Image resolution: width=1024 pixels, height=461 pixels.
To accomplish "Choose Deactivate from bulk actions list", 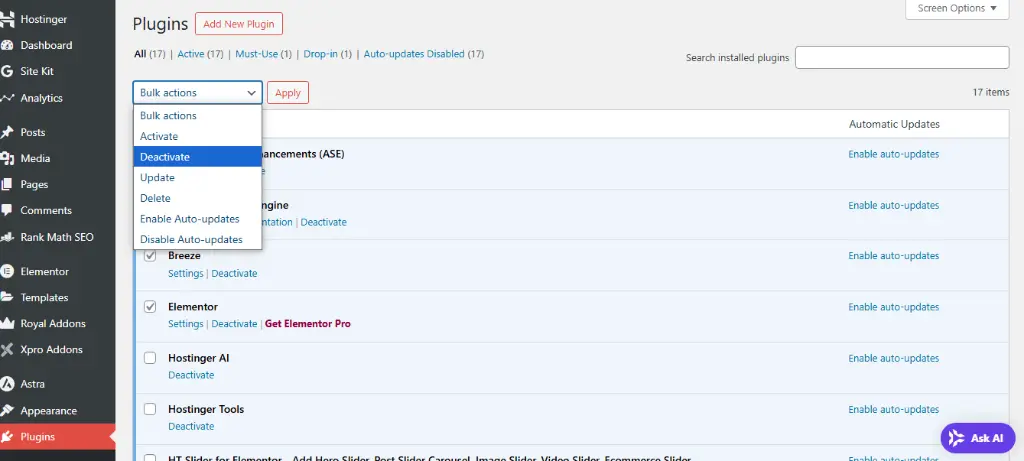I will [197, 157].
